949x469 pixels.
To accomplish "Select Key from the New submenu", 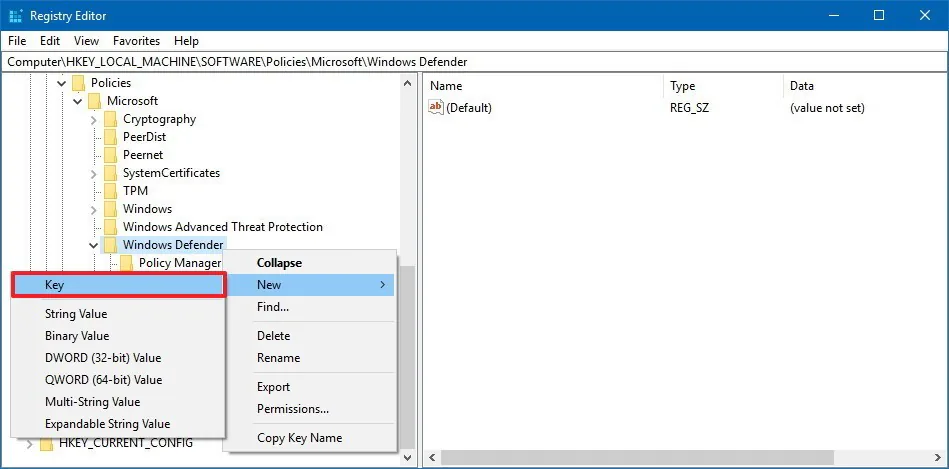I will 119,285.
